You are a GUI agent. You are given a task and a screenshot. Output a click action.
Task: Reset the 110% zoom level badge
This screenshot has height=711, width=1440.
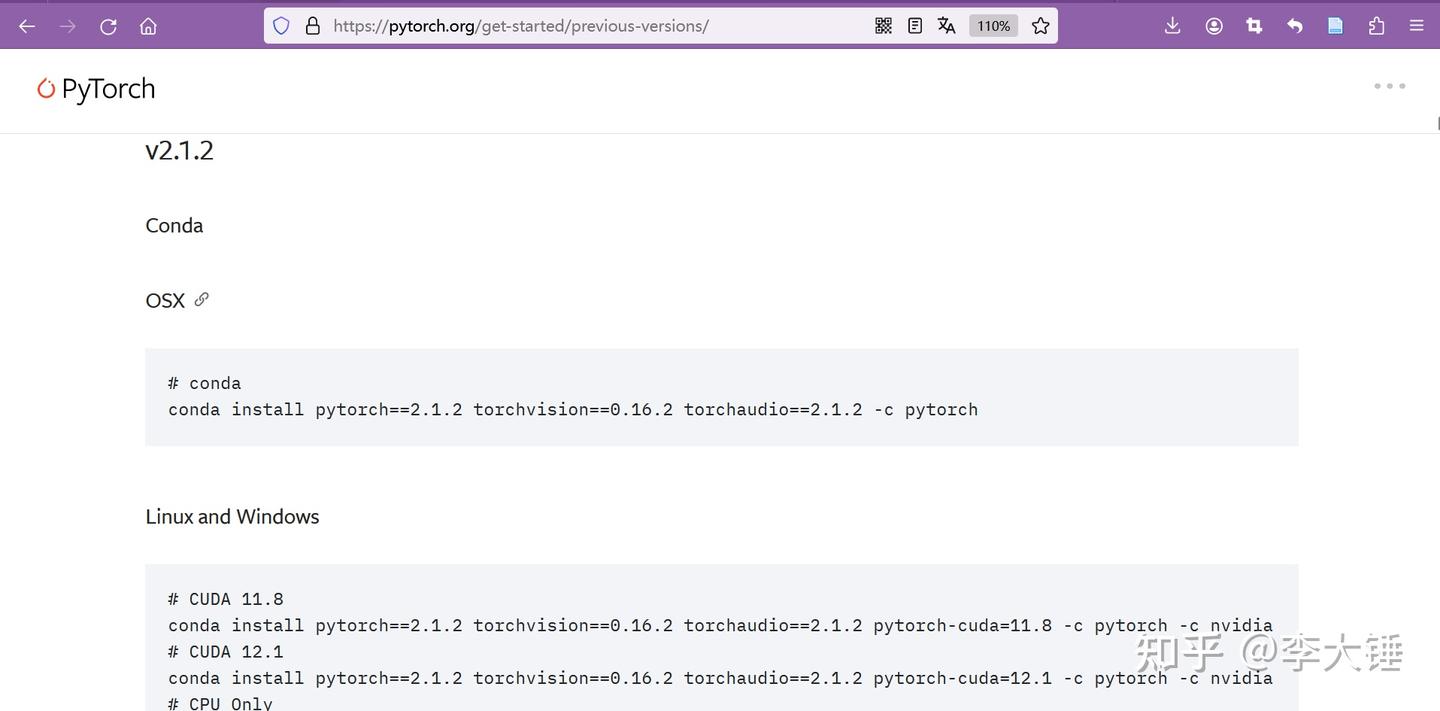[993, 26]
